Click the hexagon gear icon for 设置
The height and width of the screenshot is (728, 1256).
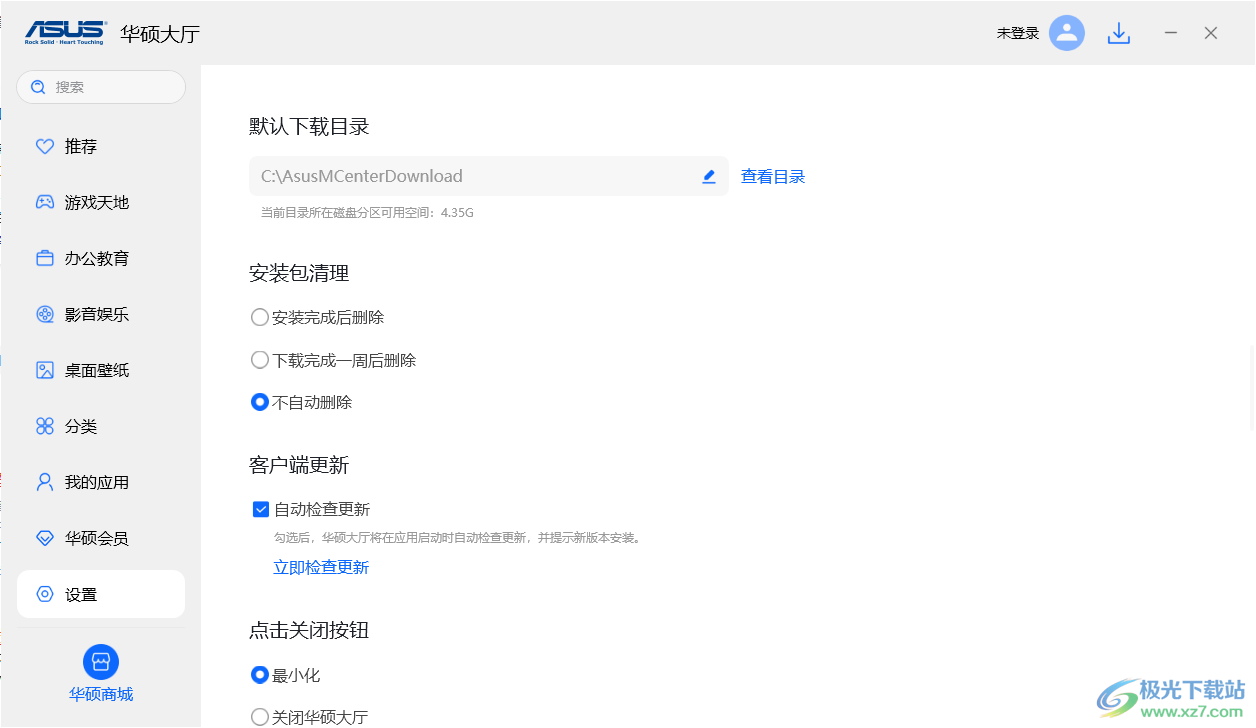[x=45, y=595]
